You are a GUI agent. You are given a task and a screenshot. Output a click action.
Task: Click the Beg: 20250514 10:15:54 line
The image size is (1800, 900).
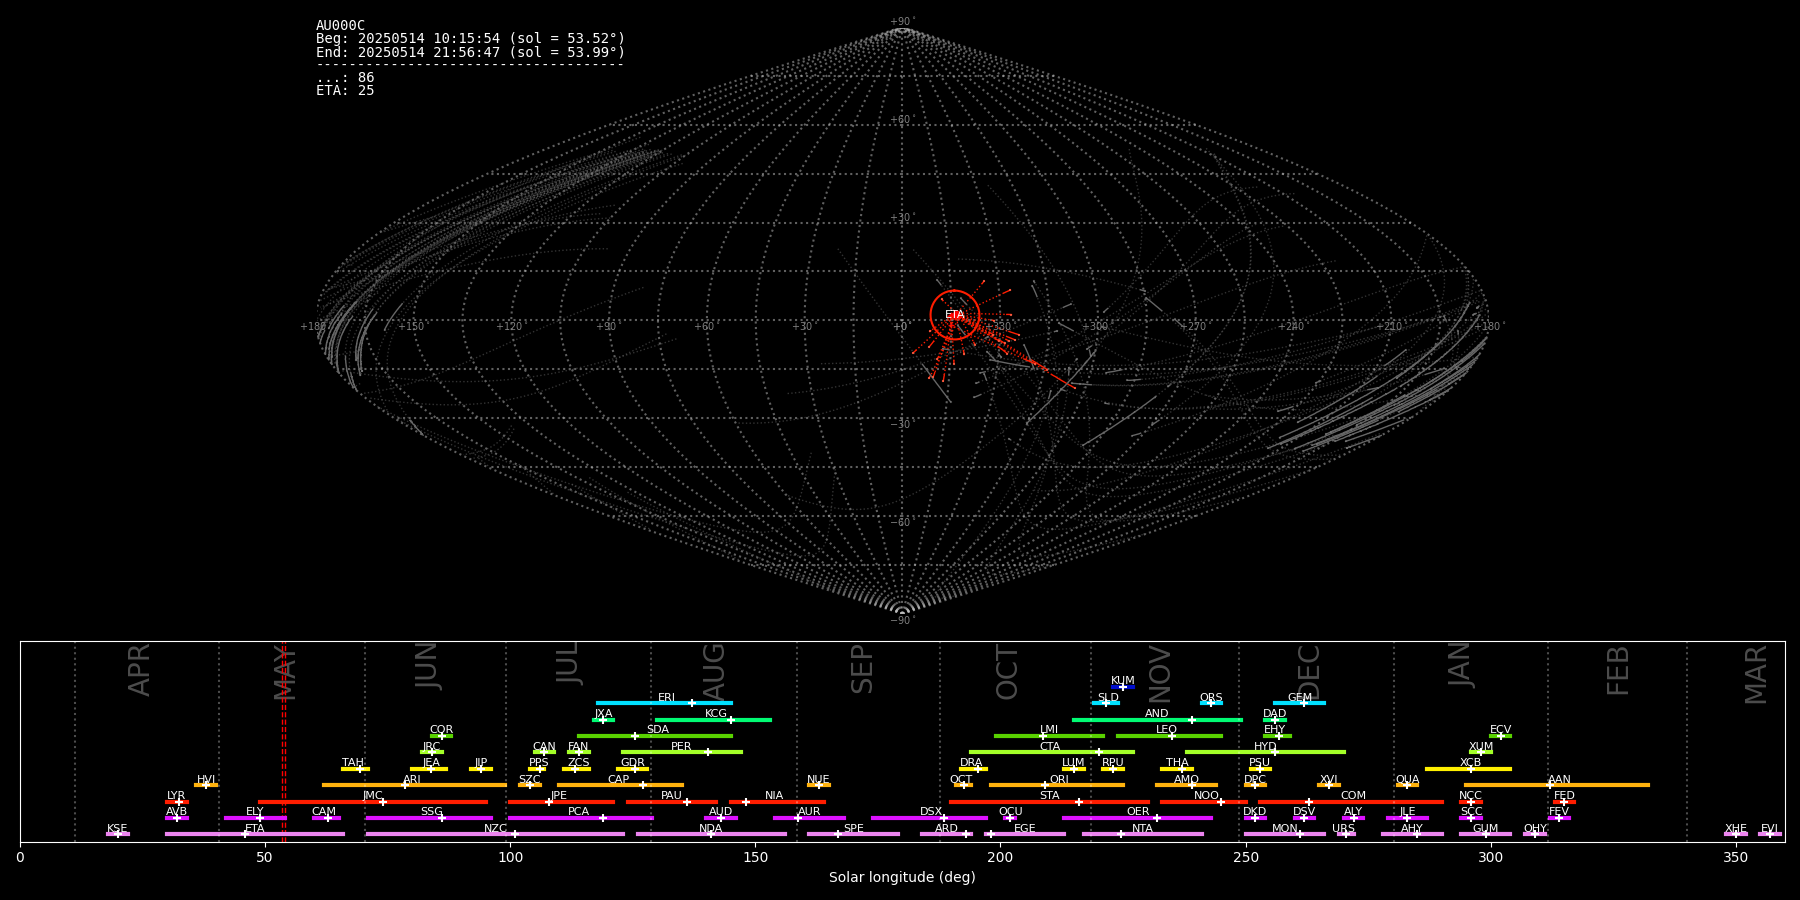[470, 39]
